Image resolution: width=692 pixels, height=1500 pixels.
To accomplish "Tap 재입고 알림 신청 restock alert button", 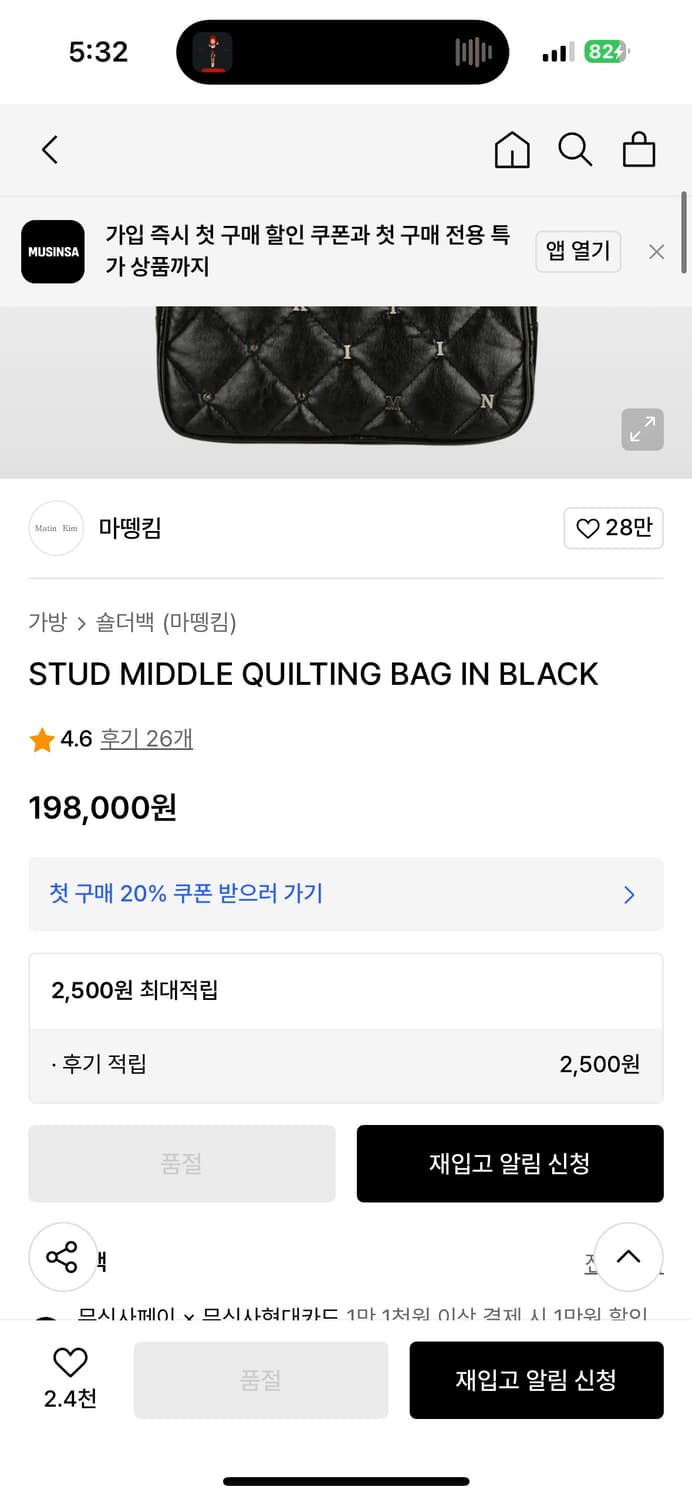I will coord(510,1163).
